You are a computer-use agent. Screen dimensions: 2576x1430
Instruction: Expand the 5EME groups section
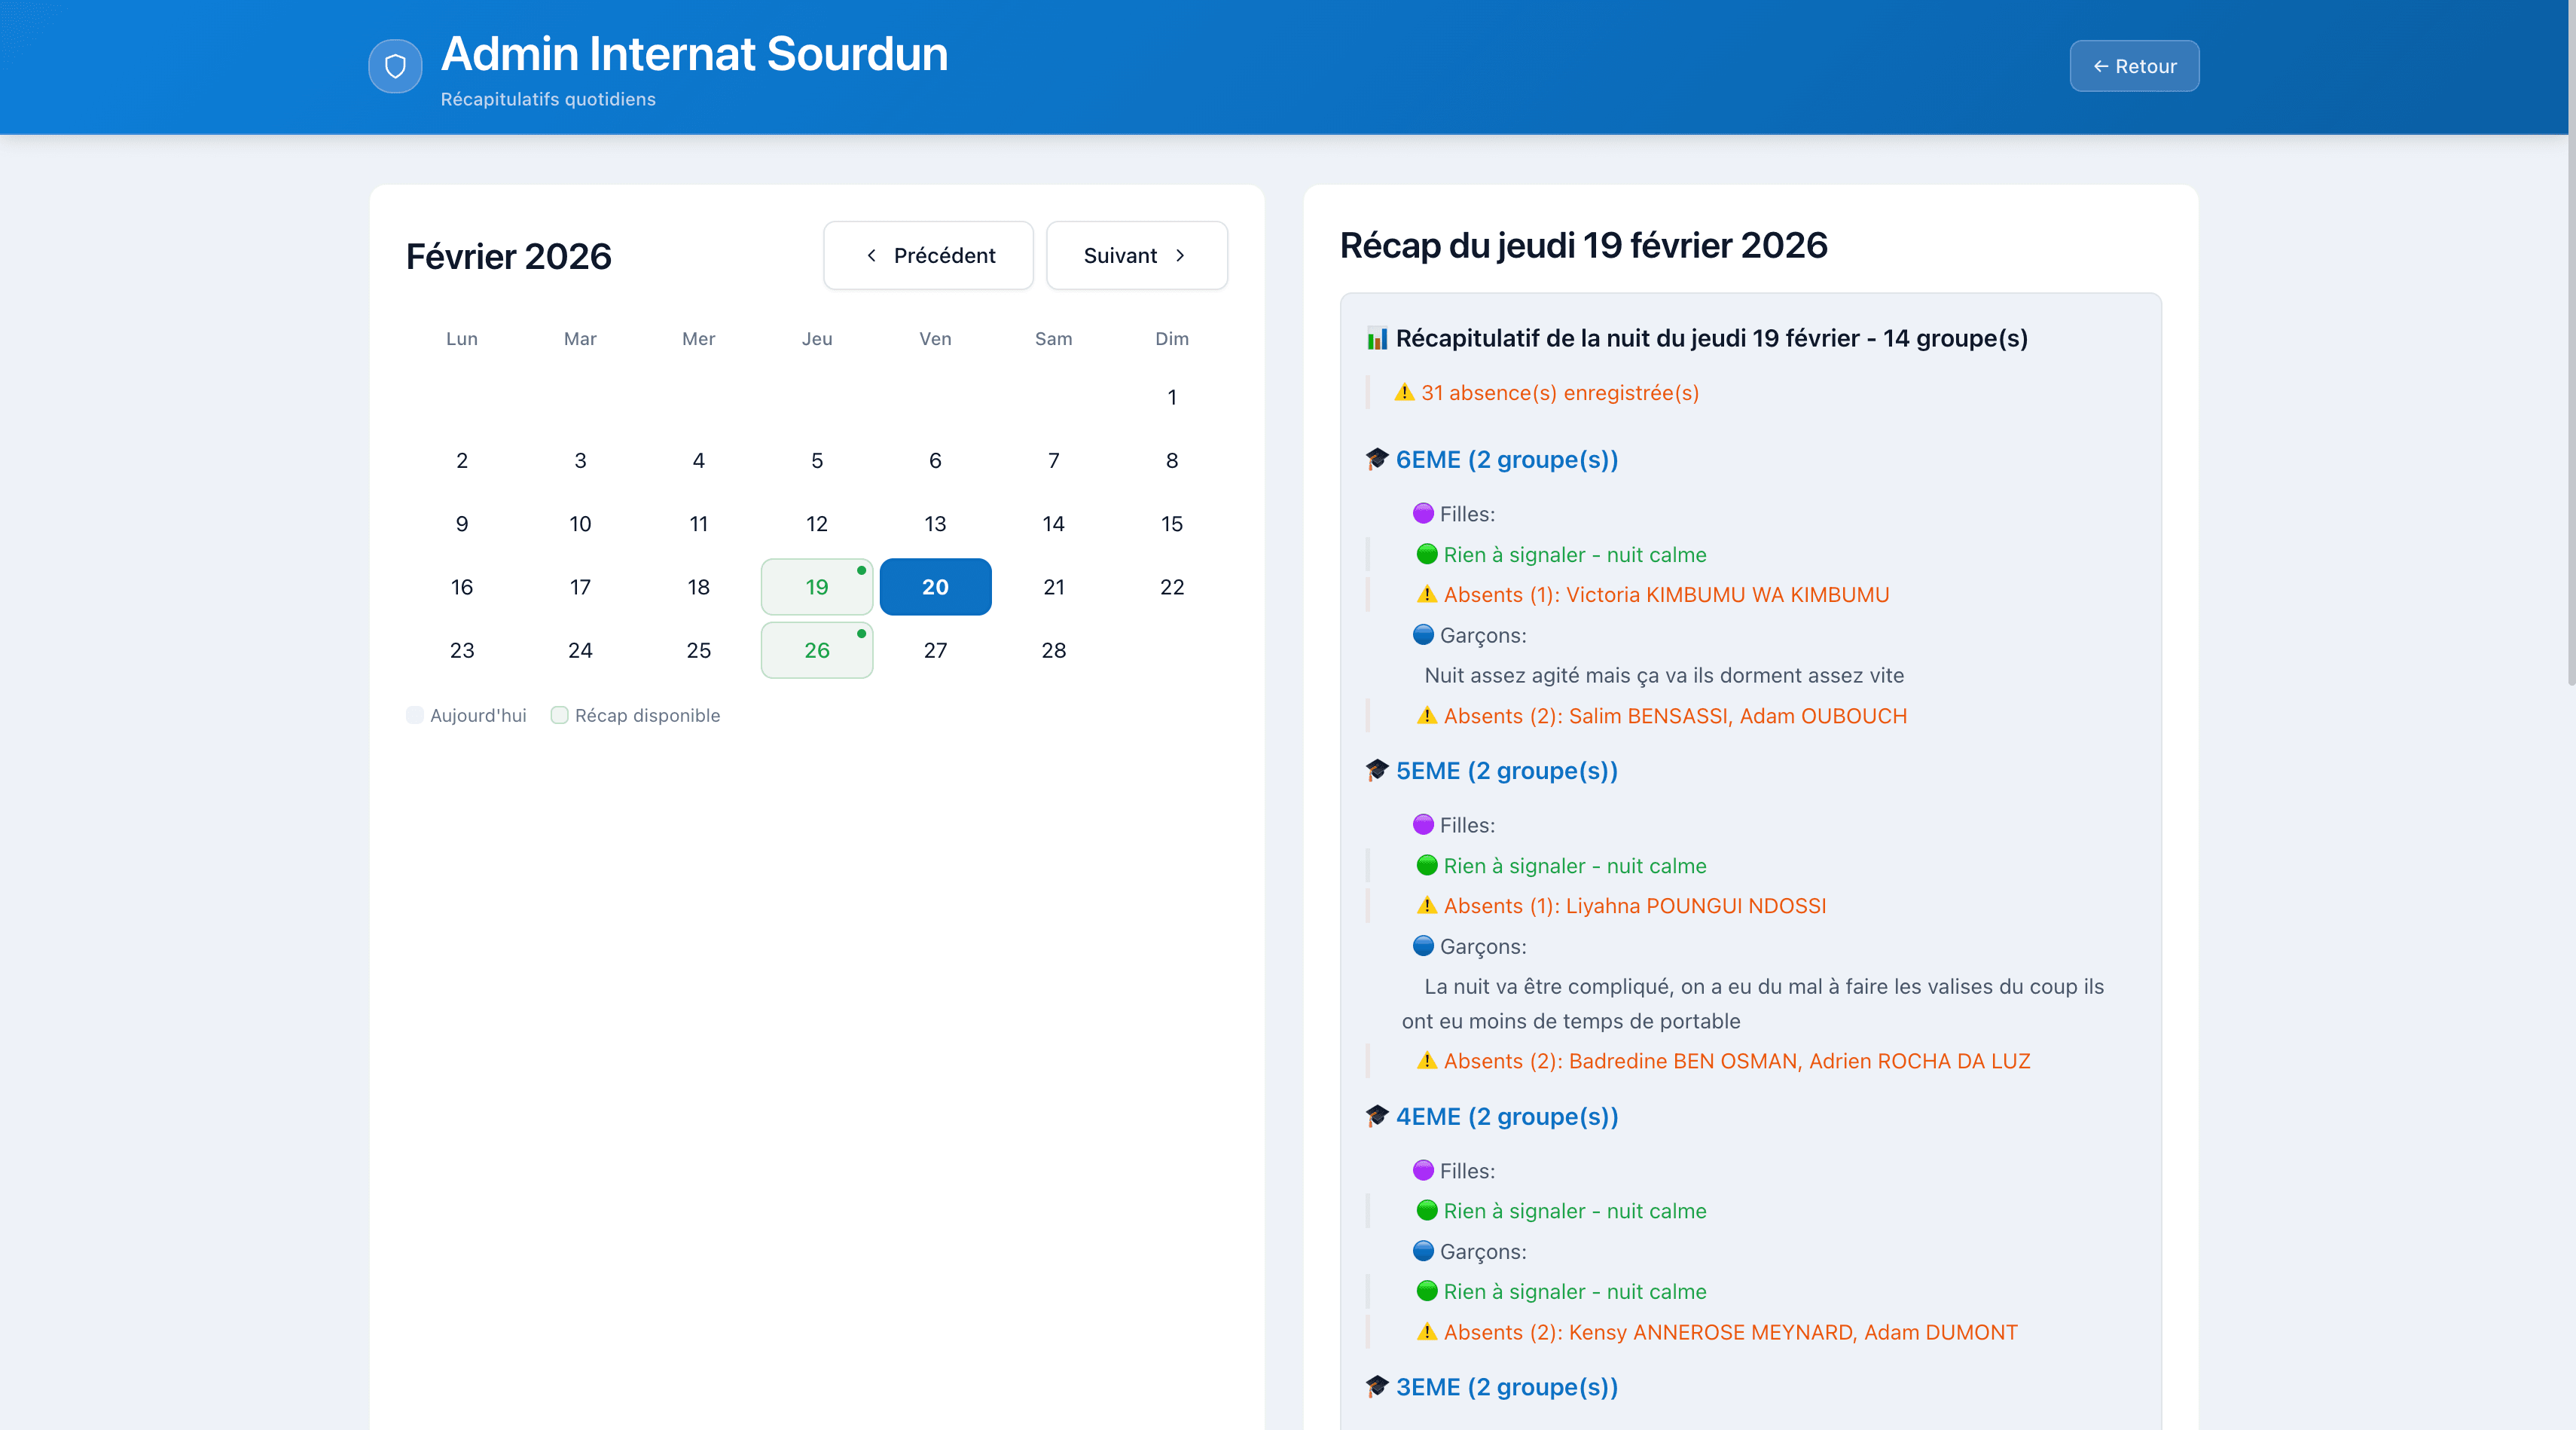1506,771
